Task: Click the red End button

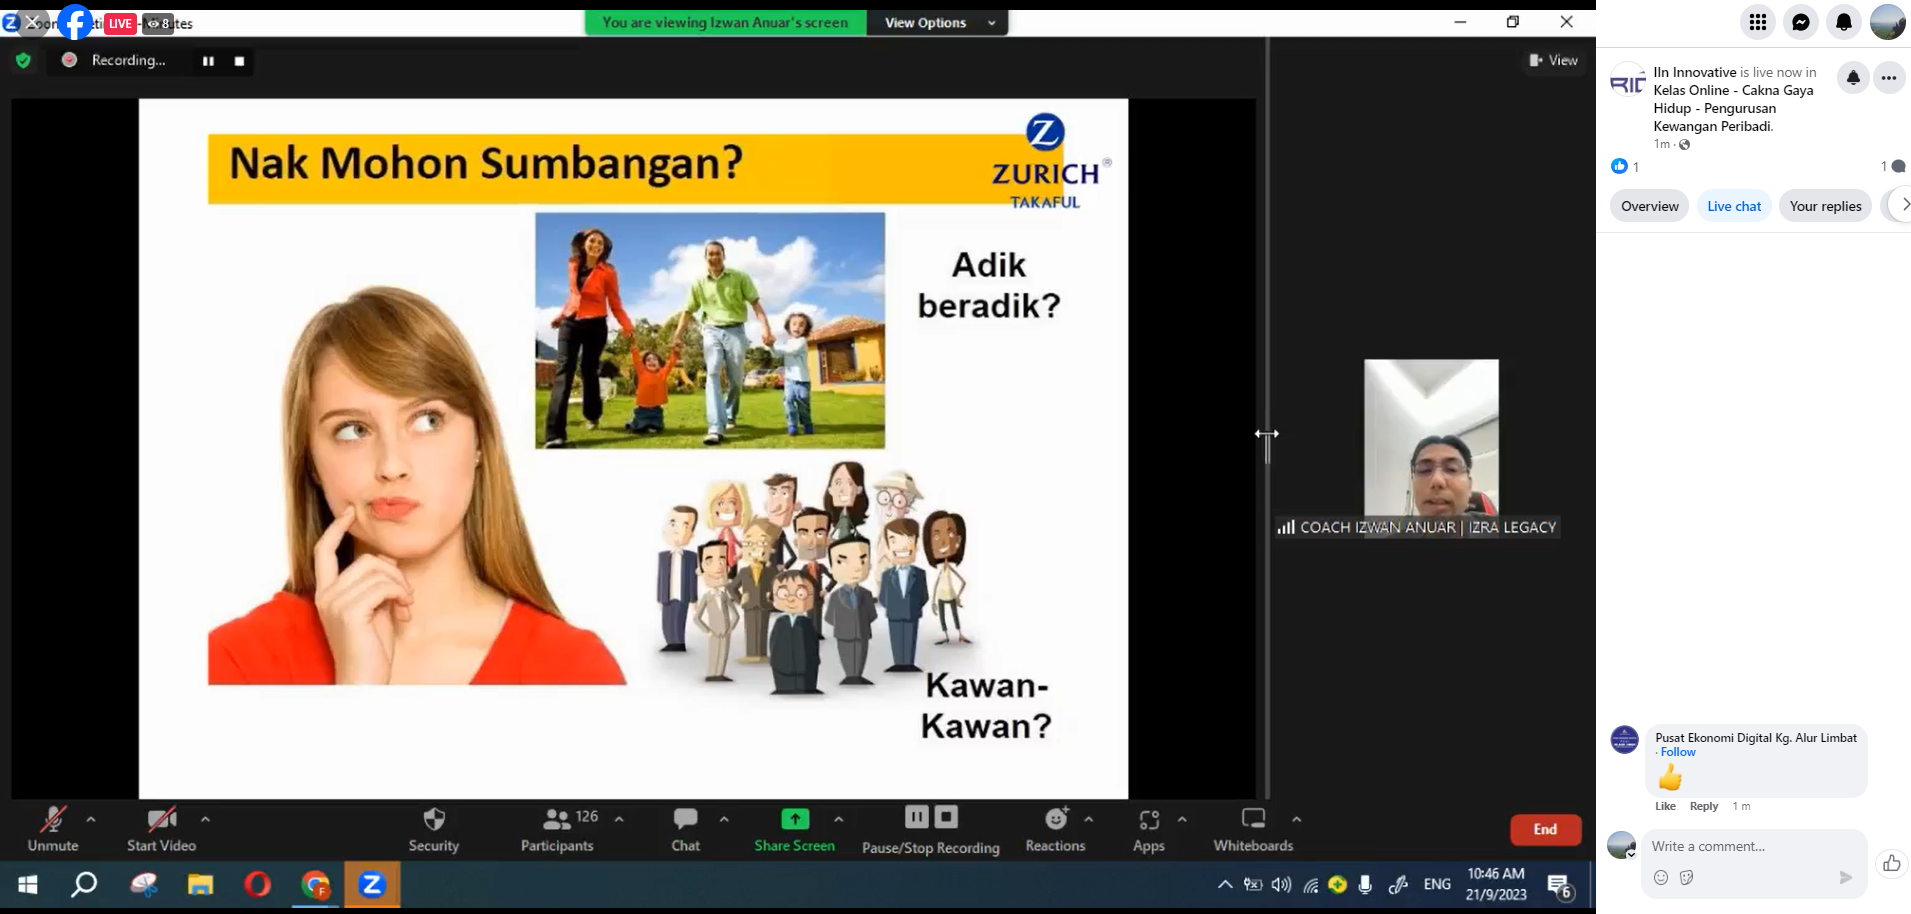Action: coord(1545,829)
